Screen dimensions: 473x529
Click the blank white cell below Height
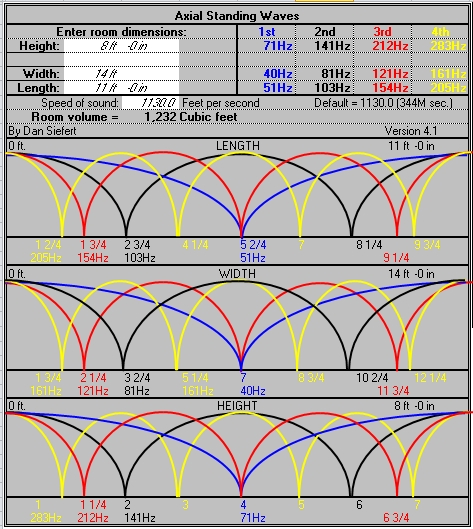click(x=121, y=60)
